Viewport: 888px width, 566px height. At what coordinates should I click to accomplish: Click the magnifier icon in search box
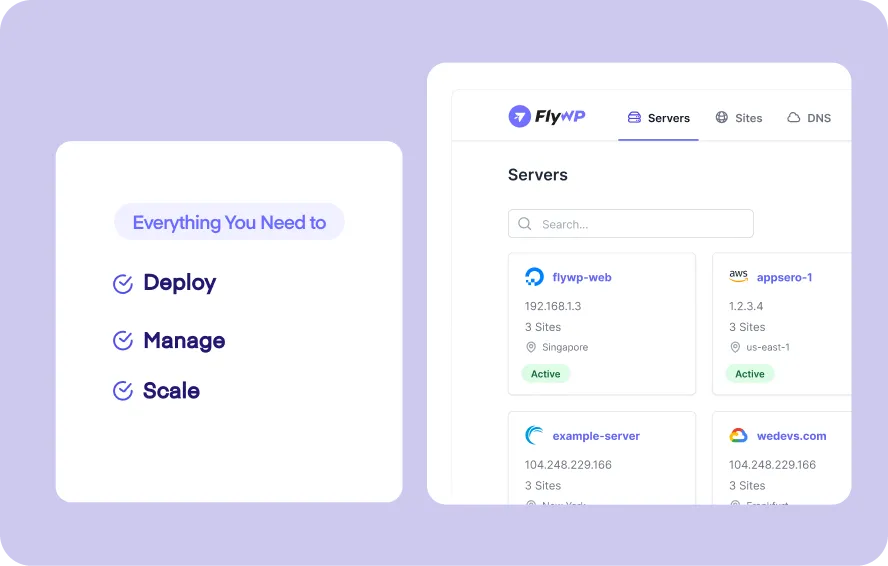tap(525, 224)
